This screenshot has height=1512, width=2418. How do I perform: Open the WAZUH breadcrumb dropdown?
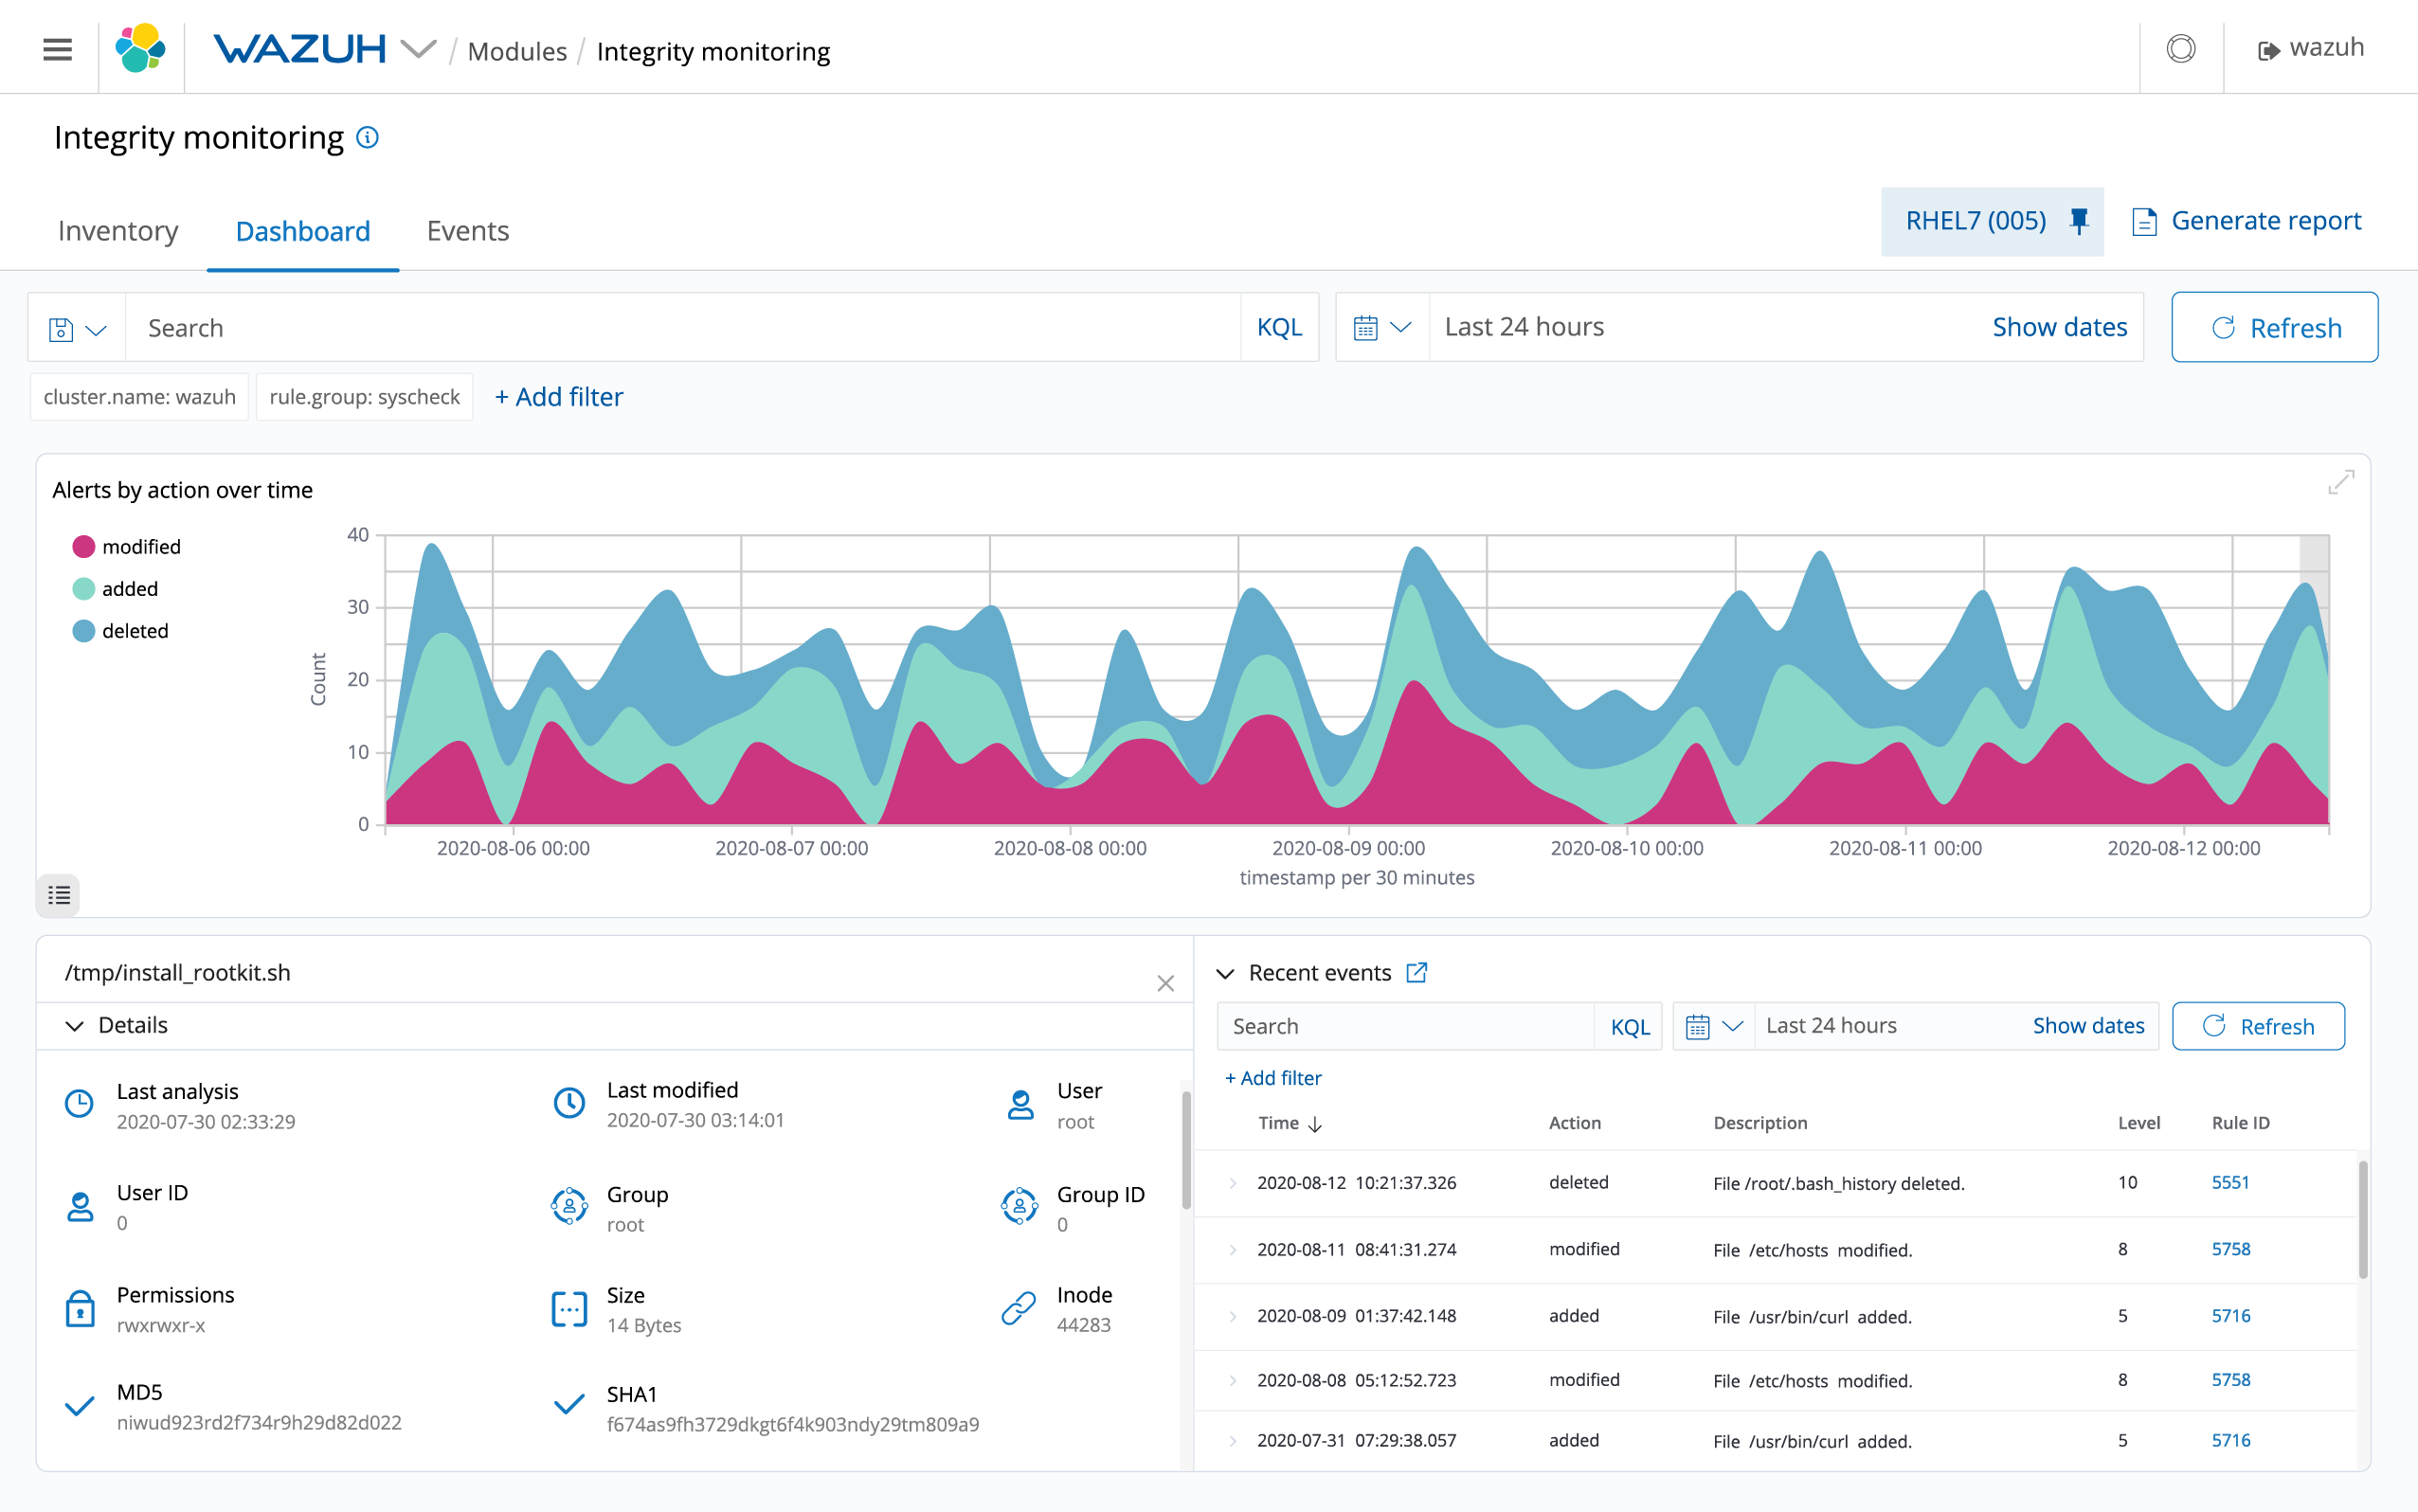pyautogui.click(x=419, y=49)
